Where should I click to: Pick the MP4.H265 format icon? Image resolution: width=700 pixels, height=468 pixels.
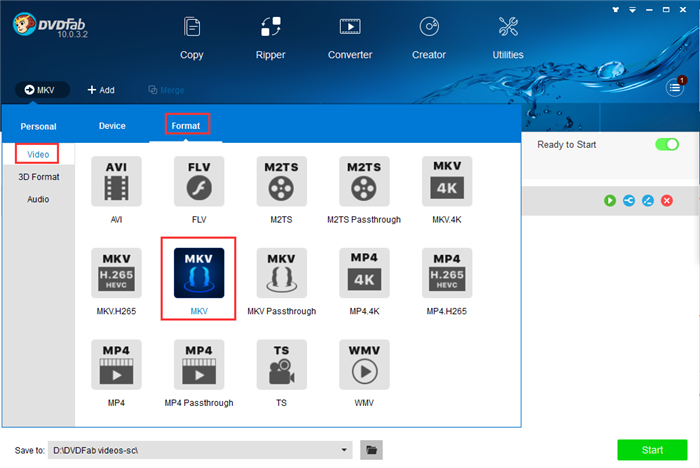[x=447, y=273]
